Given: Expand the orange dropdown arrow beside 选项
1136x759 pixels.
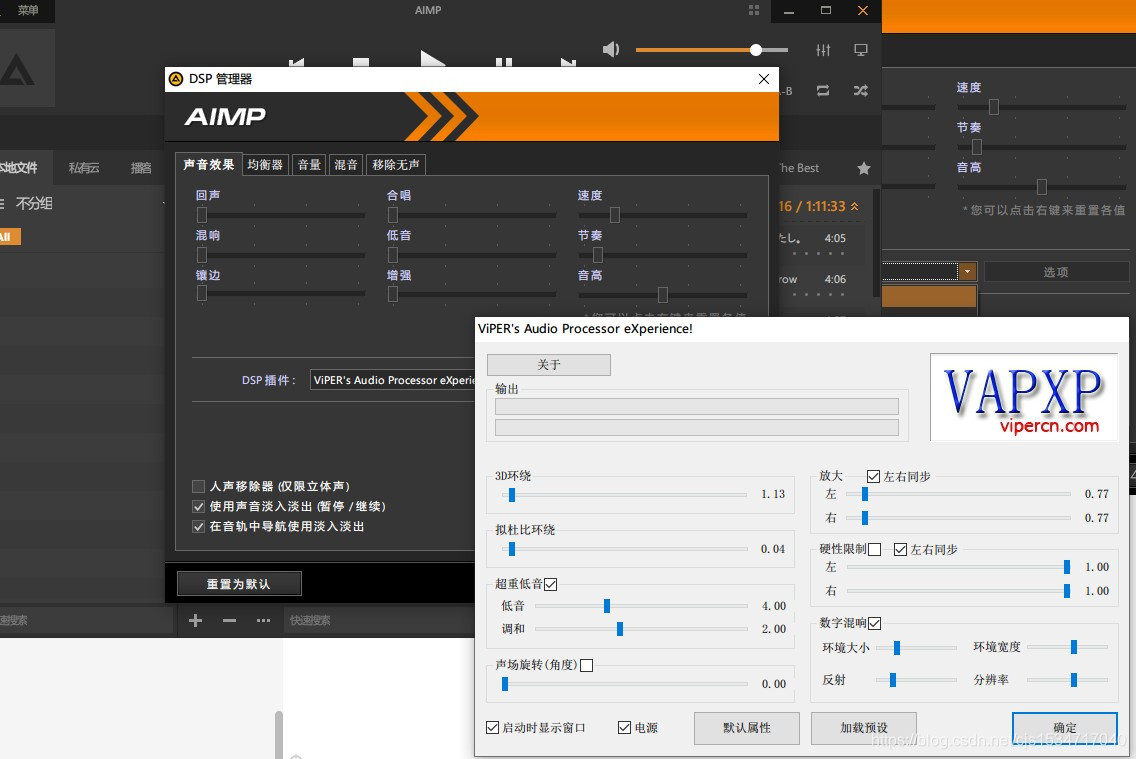Looking at the screenshot, I should tap(967, 272).
